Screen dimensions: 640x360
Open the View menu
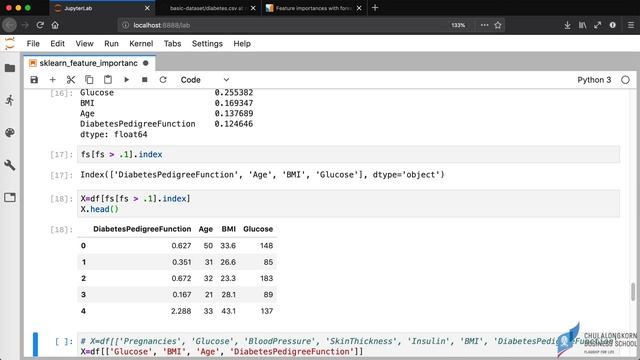coord(84,44)
